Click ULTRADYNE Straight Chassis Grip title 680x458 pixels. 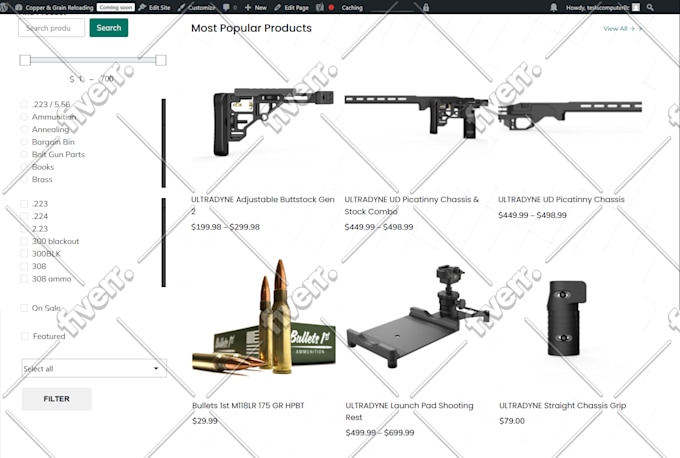tap(562, 406)
